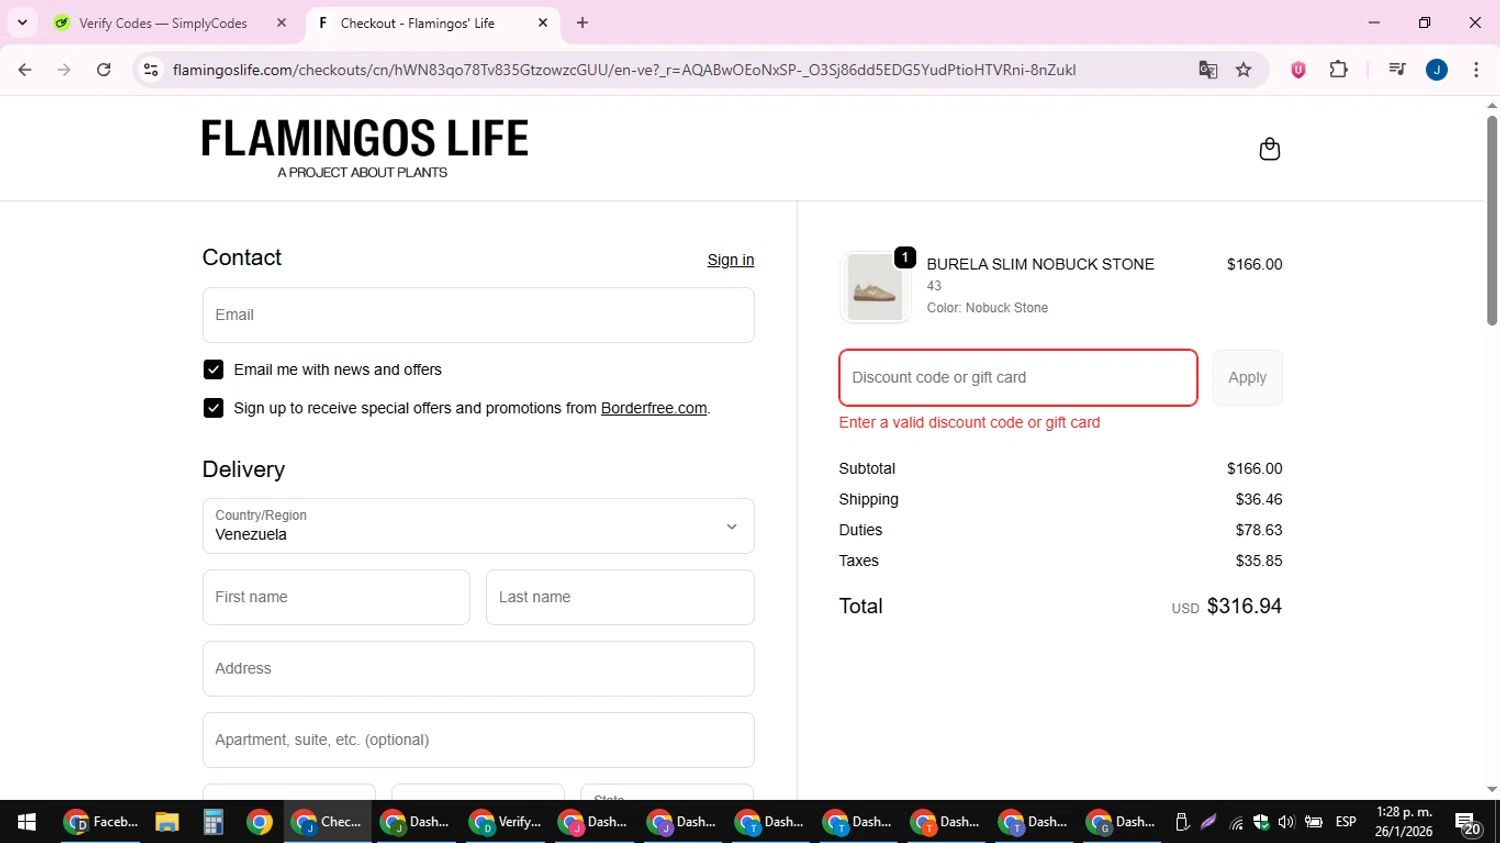Open File Explorer from the taskbar
This screenshot has width=1500, height=843.
tap(167, 822)
